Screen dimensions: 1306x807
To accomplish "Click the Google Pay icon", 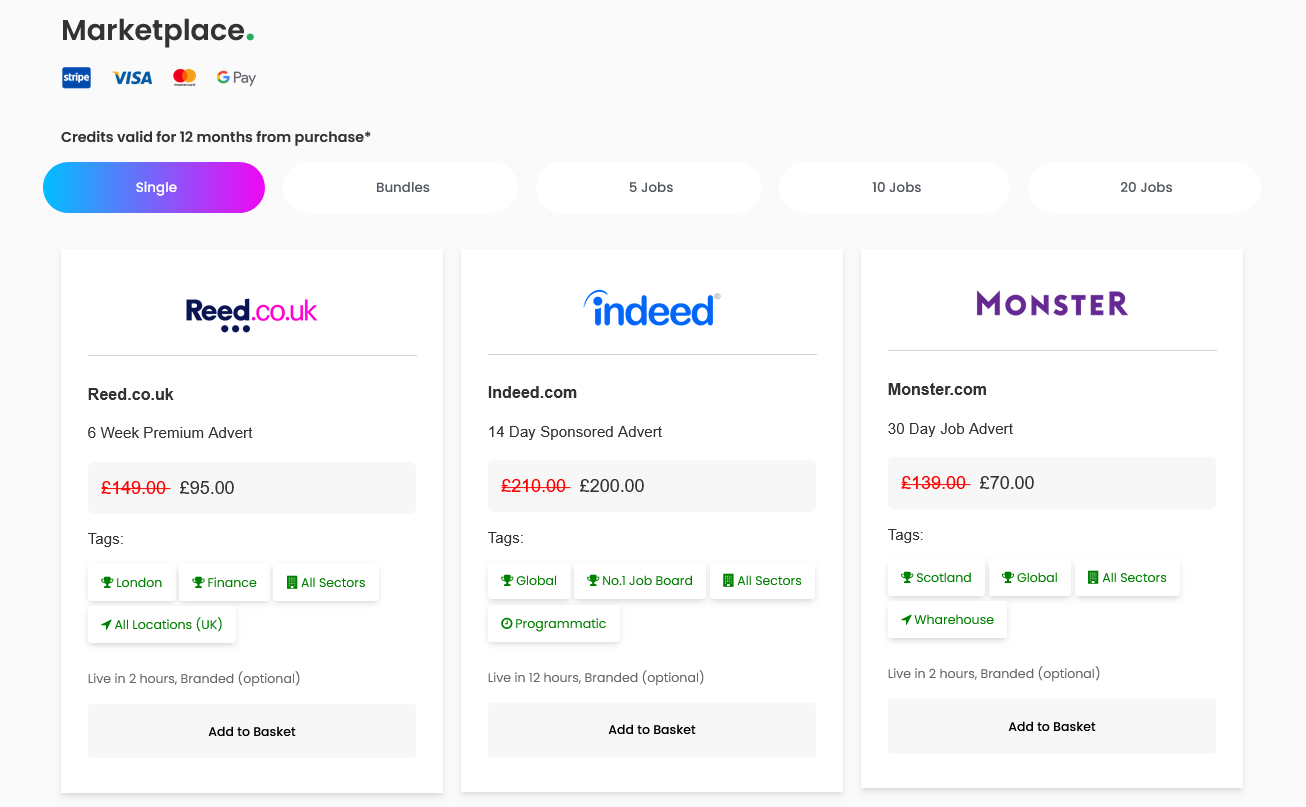I will (x=236, y=78).
